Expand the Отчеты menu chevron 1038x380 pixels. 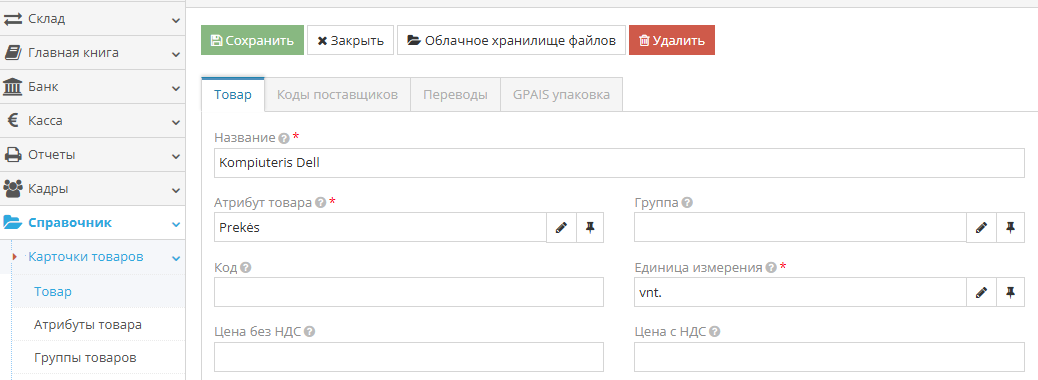pos(175,156)
